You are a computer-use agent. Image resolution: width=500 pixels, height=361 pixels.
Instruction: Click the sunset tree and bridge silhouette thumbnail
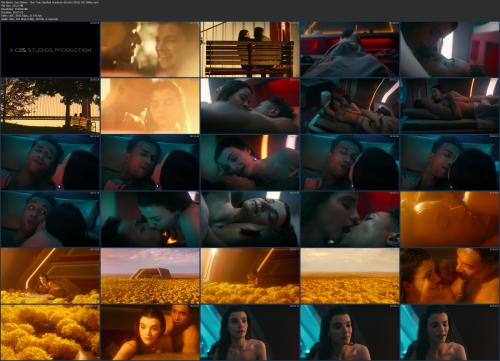click(x=50, y=106)
